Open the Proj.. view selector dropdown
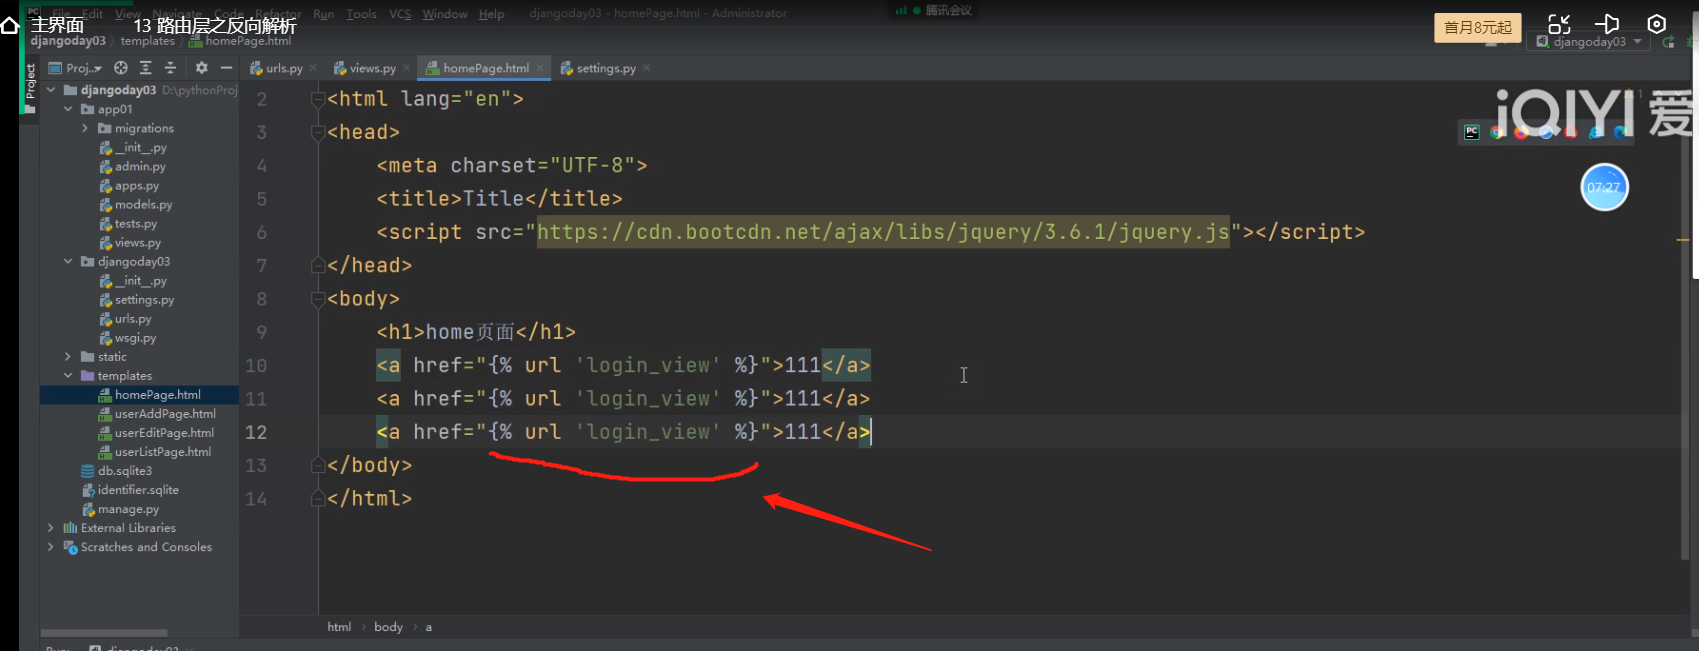Viewport: 1699px width, 651px height. (76, 68)
